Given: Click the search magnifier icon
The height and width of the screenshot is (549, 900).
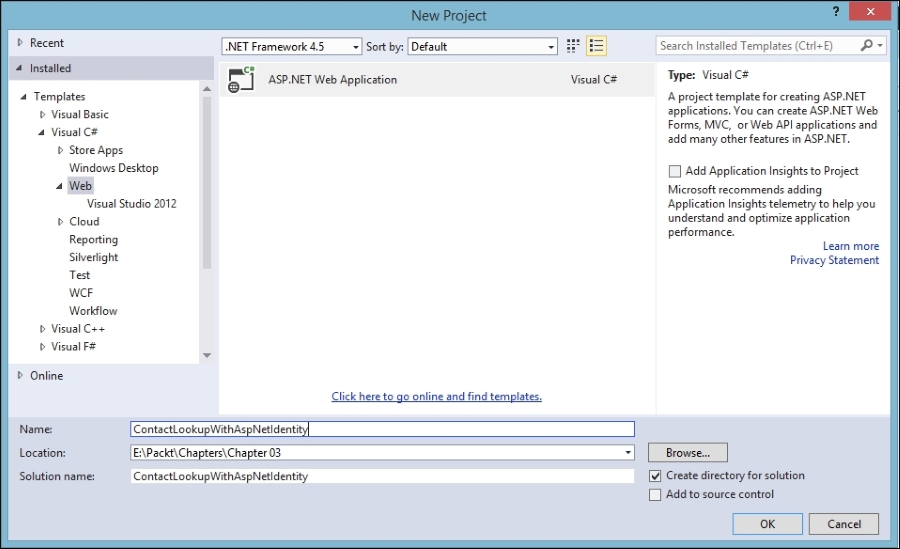Looking at the screenshot, I should [x=867, y=46].
